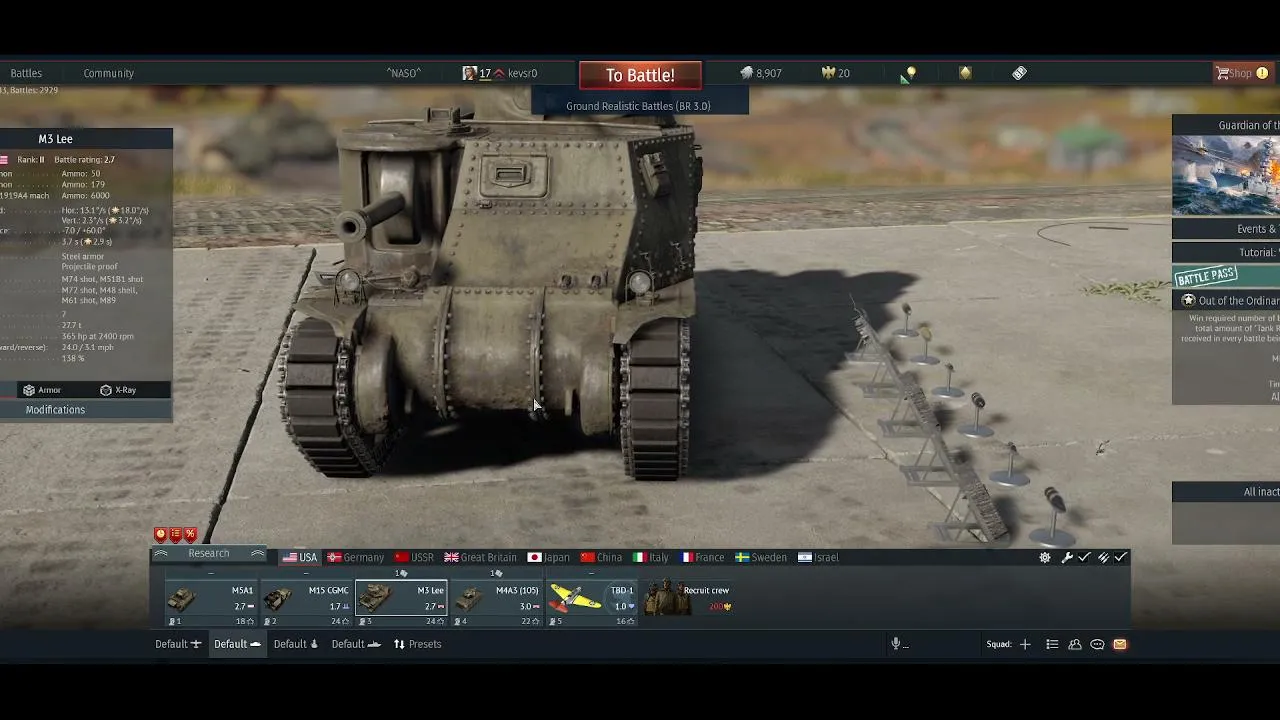The width and height of the screenshot is (1280, 720).
Task: Select the M5A1 tank slot
Action: (210, 600)
